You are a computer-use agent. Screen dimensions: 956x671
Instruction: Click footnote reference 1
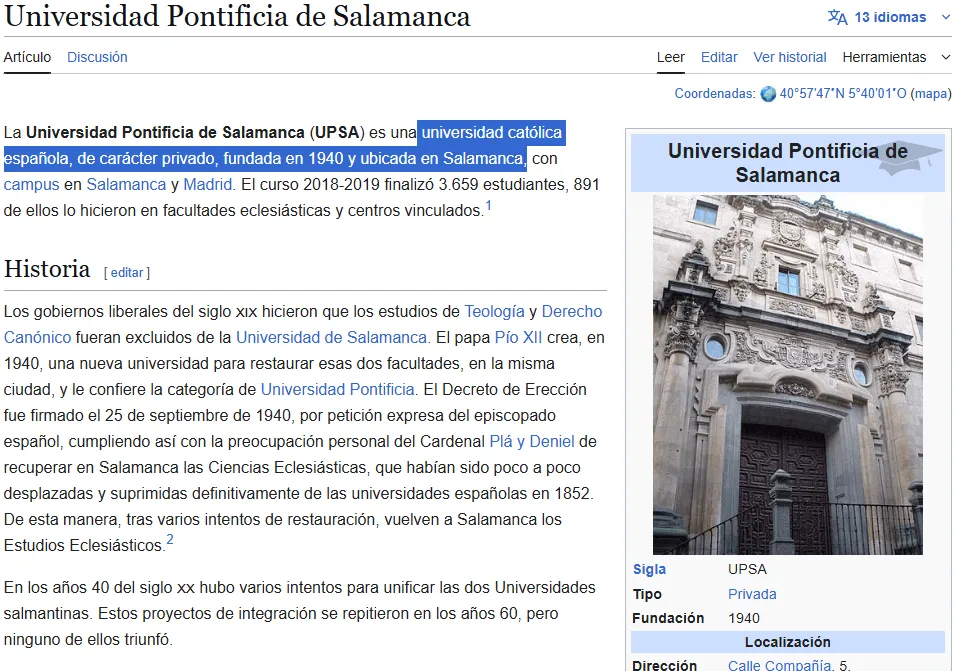pyautogui.click(x=488, y=205)
